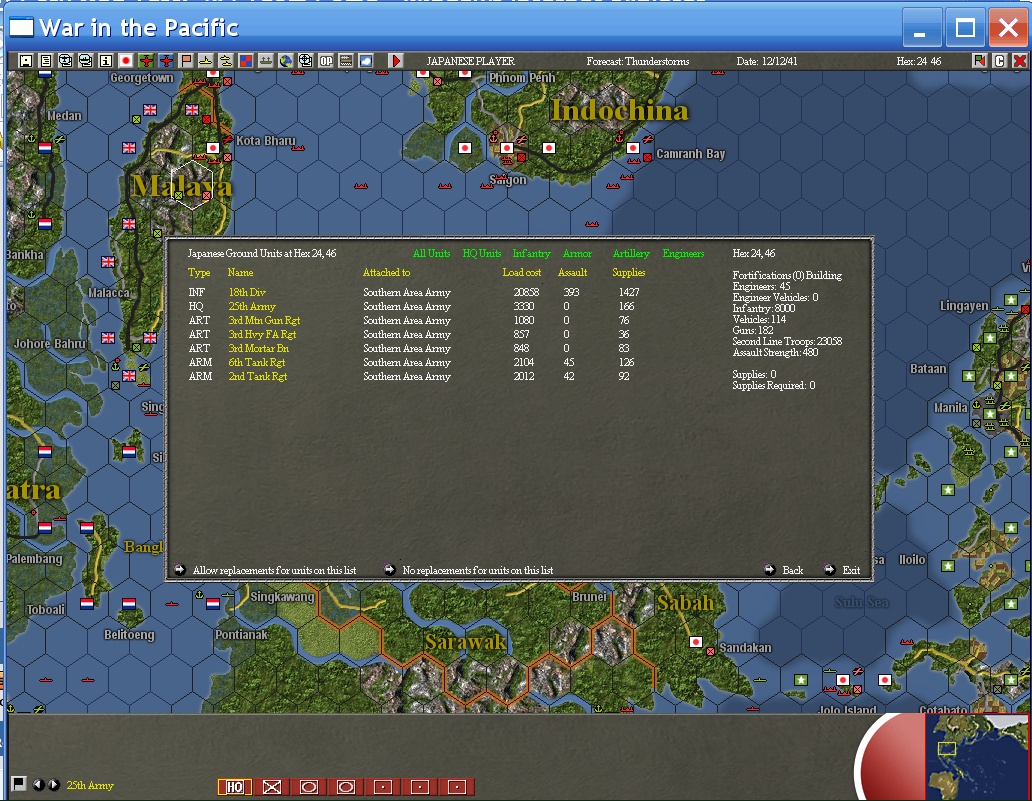Screen dimensions: 1032x801
Task: Select the Japanese flag at Kota Bharu
Action: tap(213, 148)
